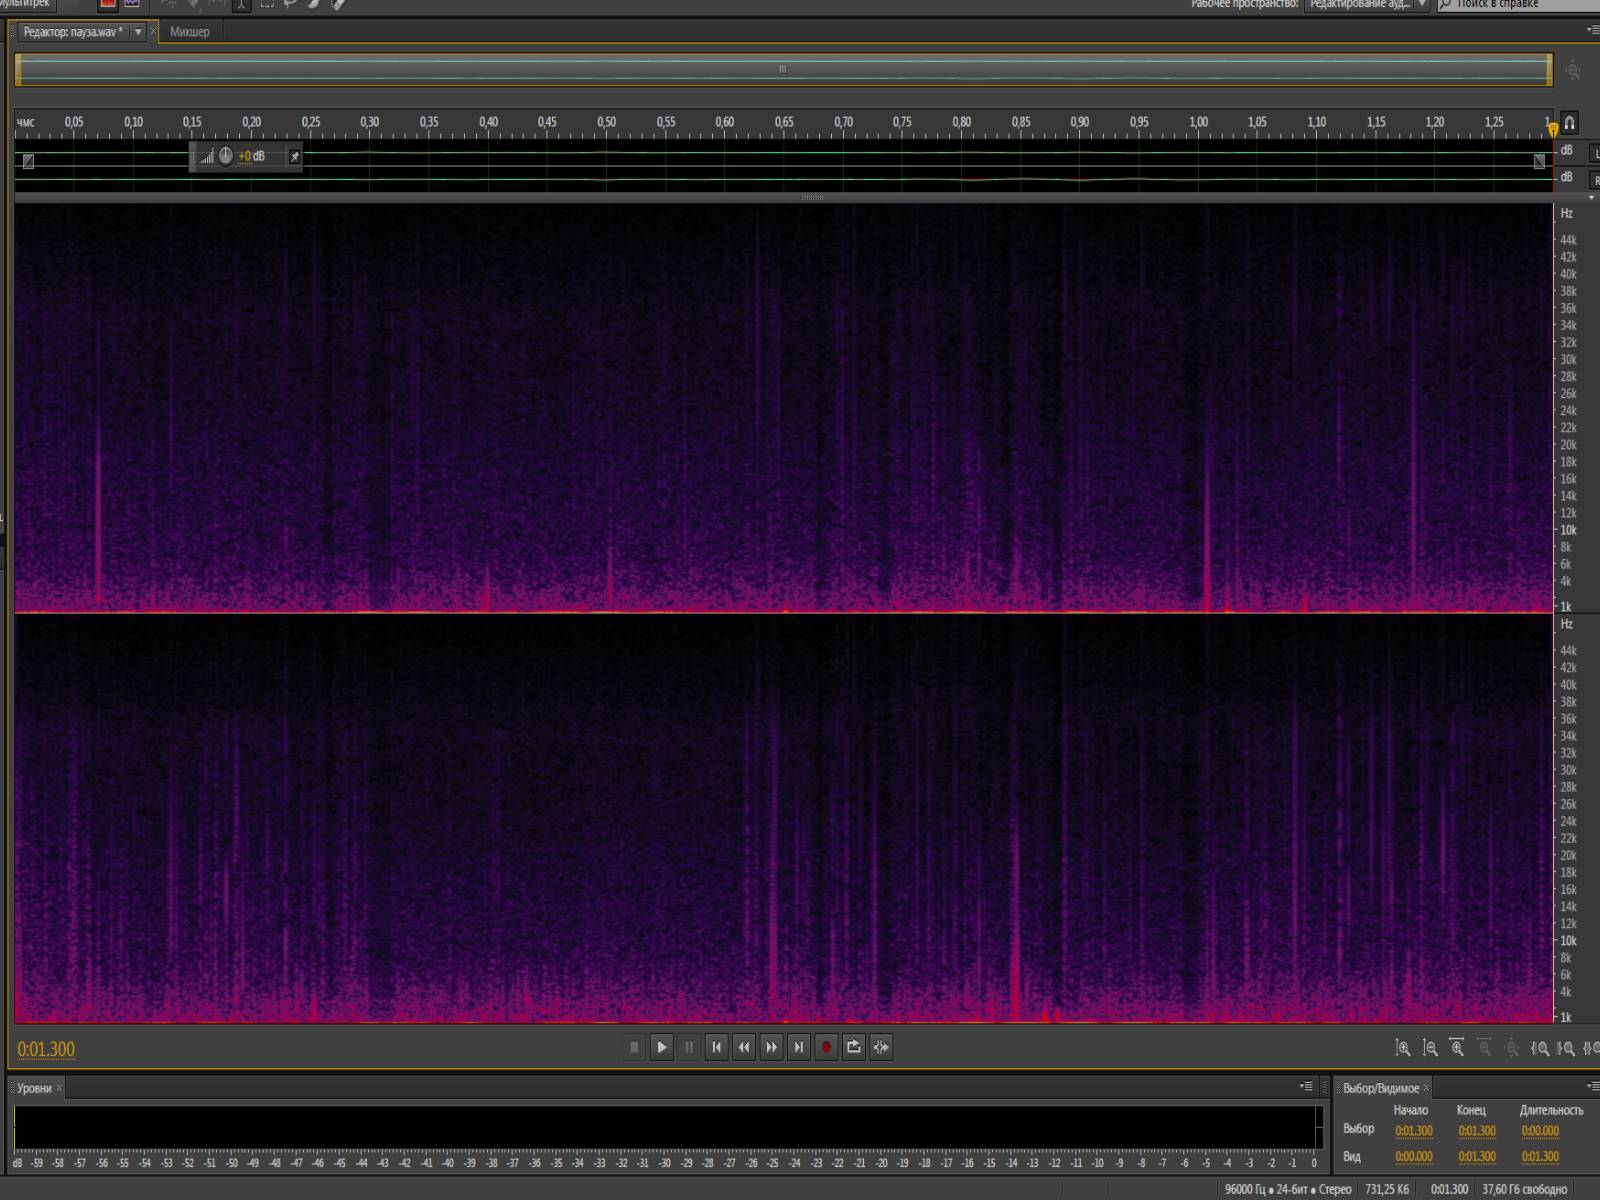The height and width of the screenshot is (1200, 1600).
Task: Adjust the +0 dB HUD gain knob
Action: (226, 156)
